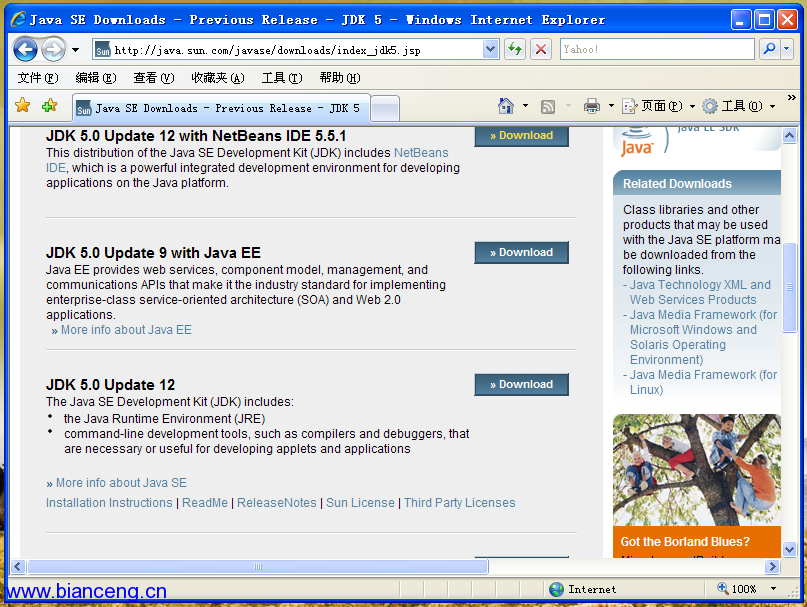Open Java Technology XML and Web Services link
This screenshot has height=607, width=807.
(700, 292)
